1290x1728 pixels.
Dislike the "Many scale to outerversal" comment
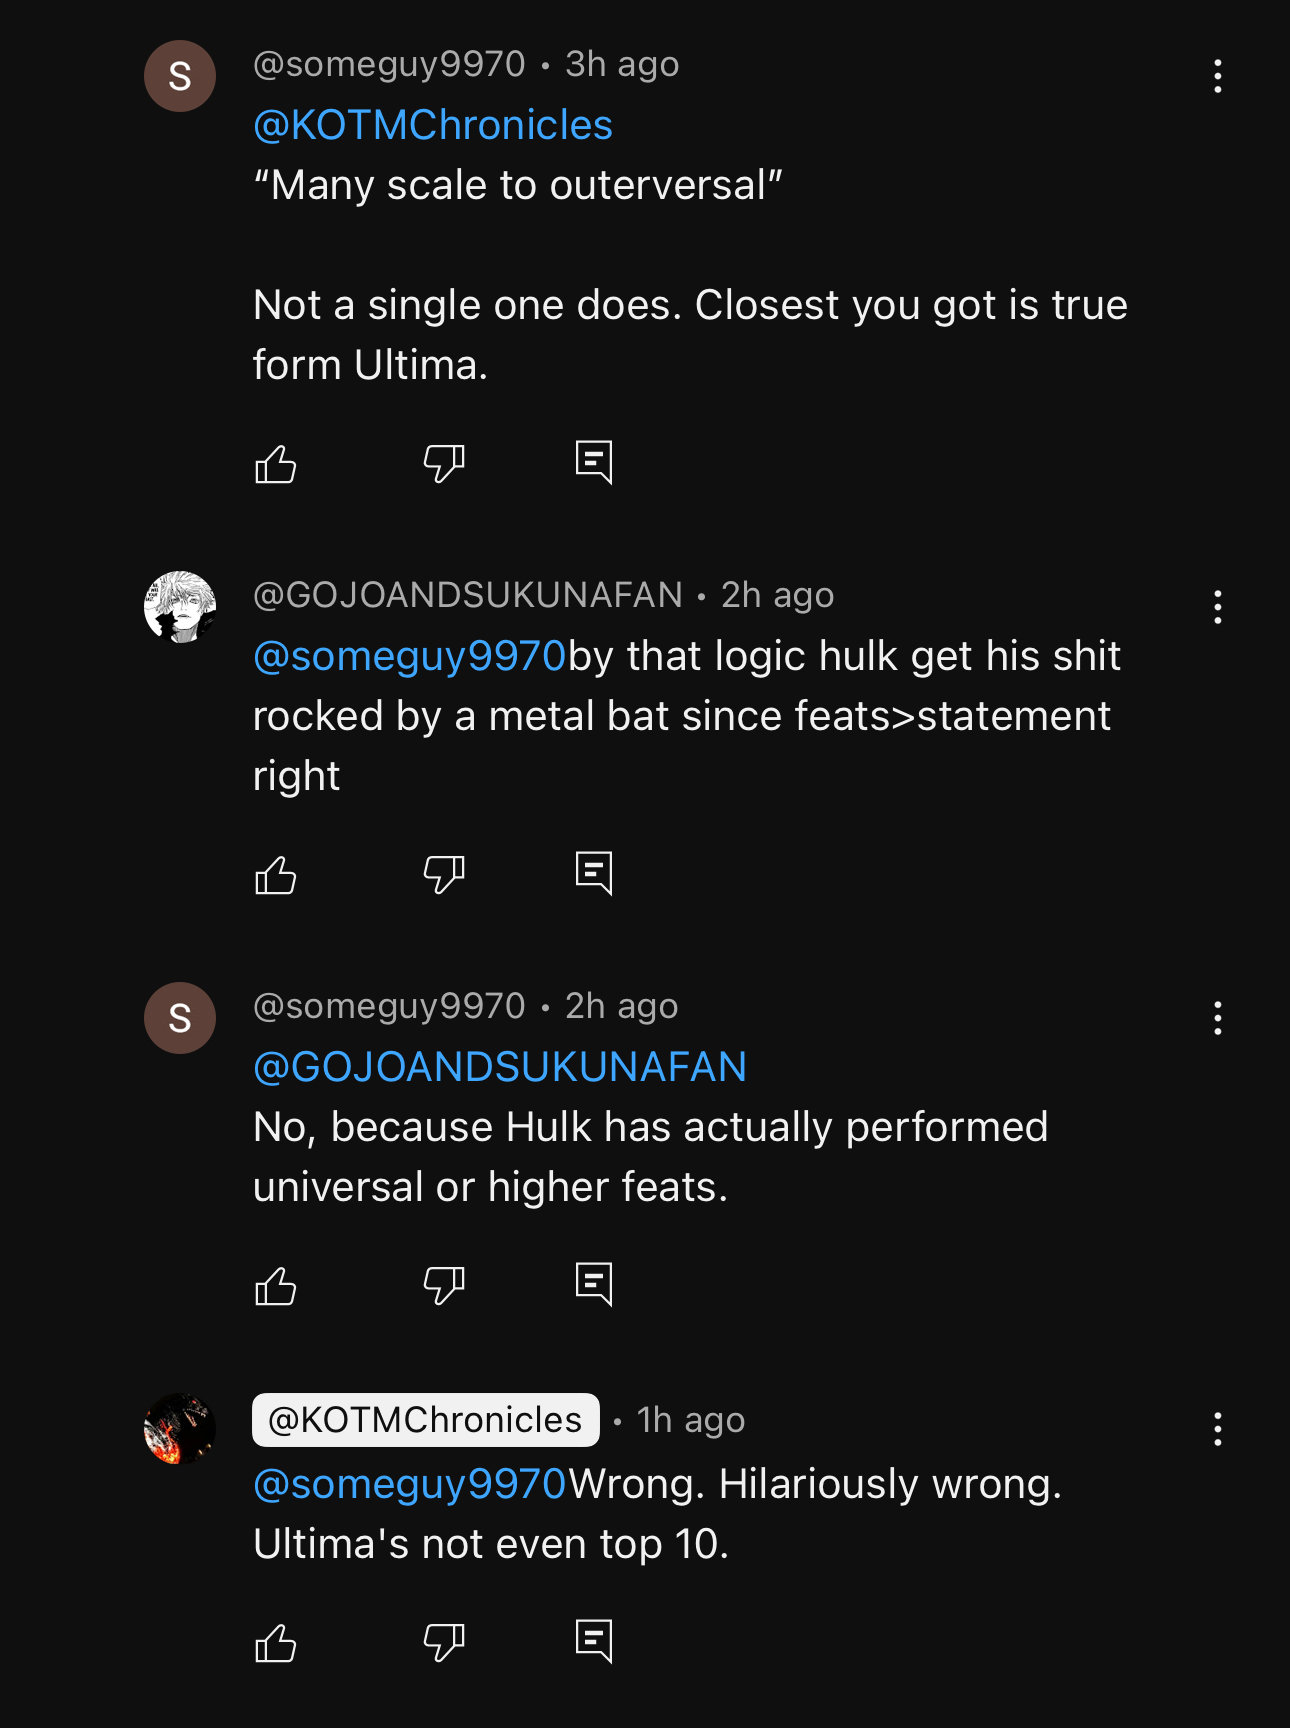444,464
